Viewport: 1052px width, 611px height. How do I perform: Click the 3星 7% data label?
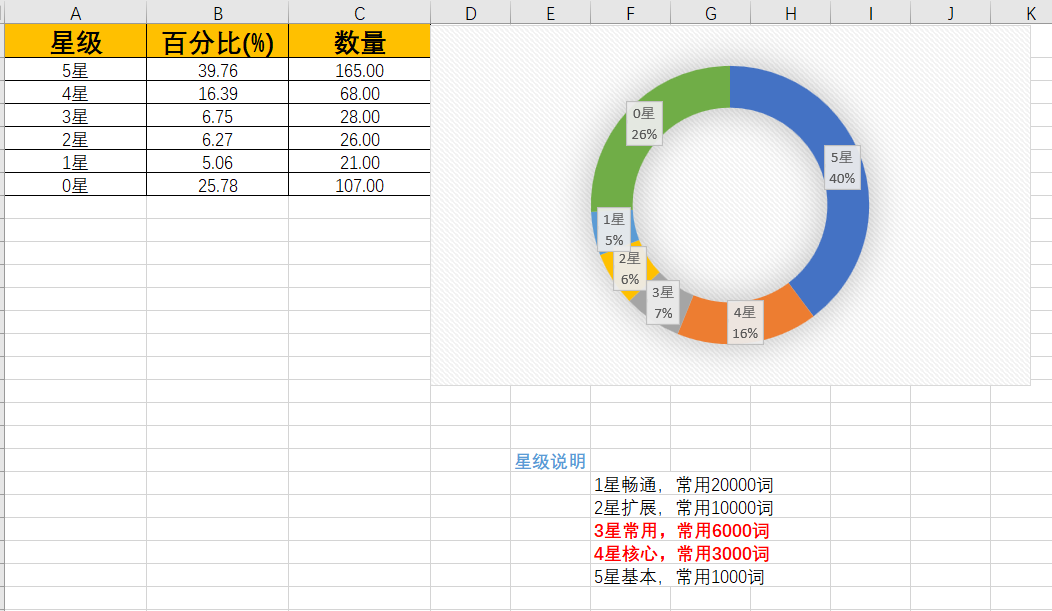tap(663, 302)
